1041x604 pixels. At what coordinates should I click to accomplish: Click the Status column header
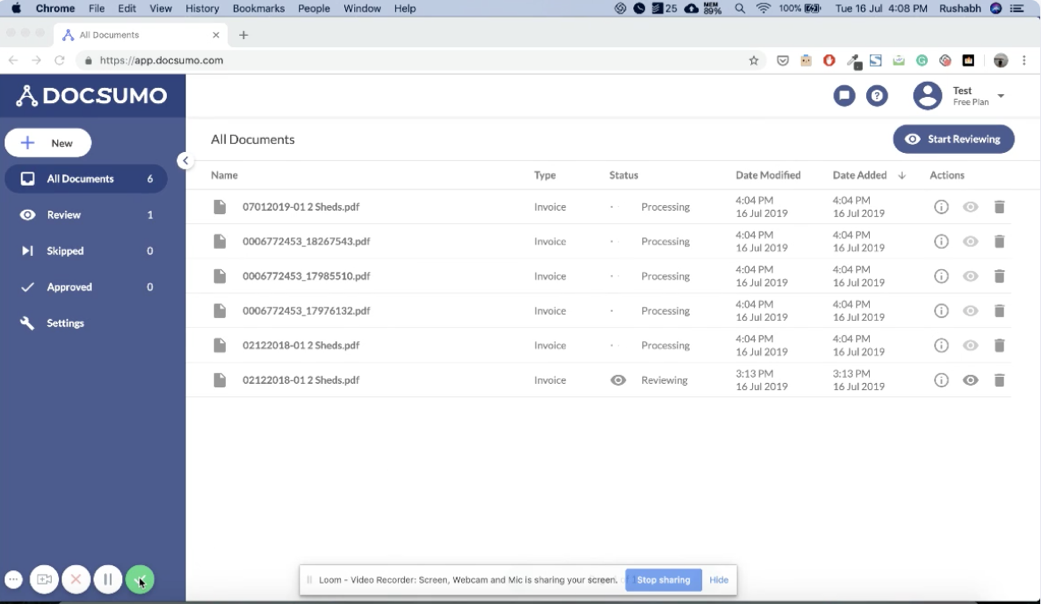coord(623,175)
